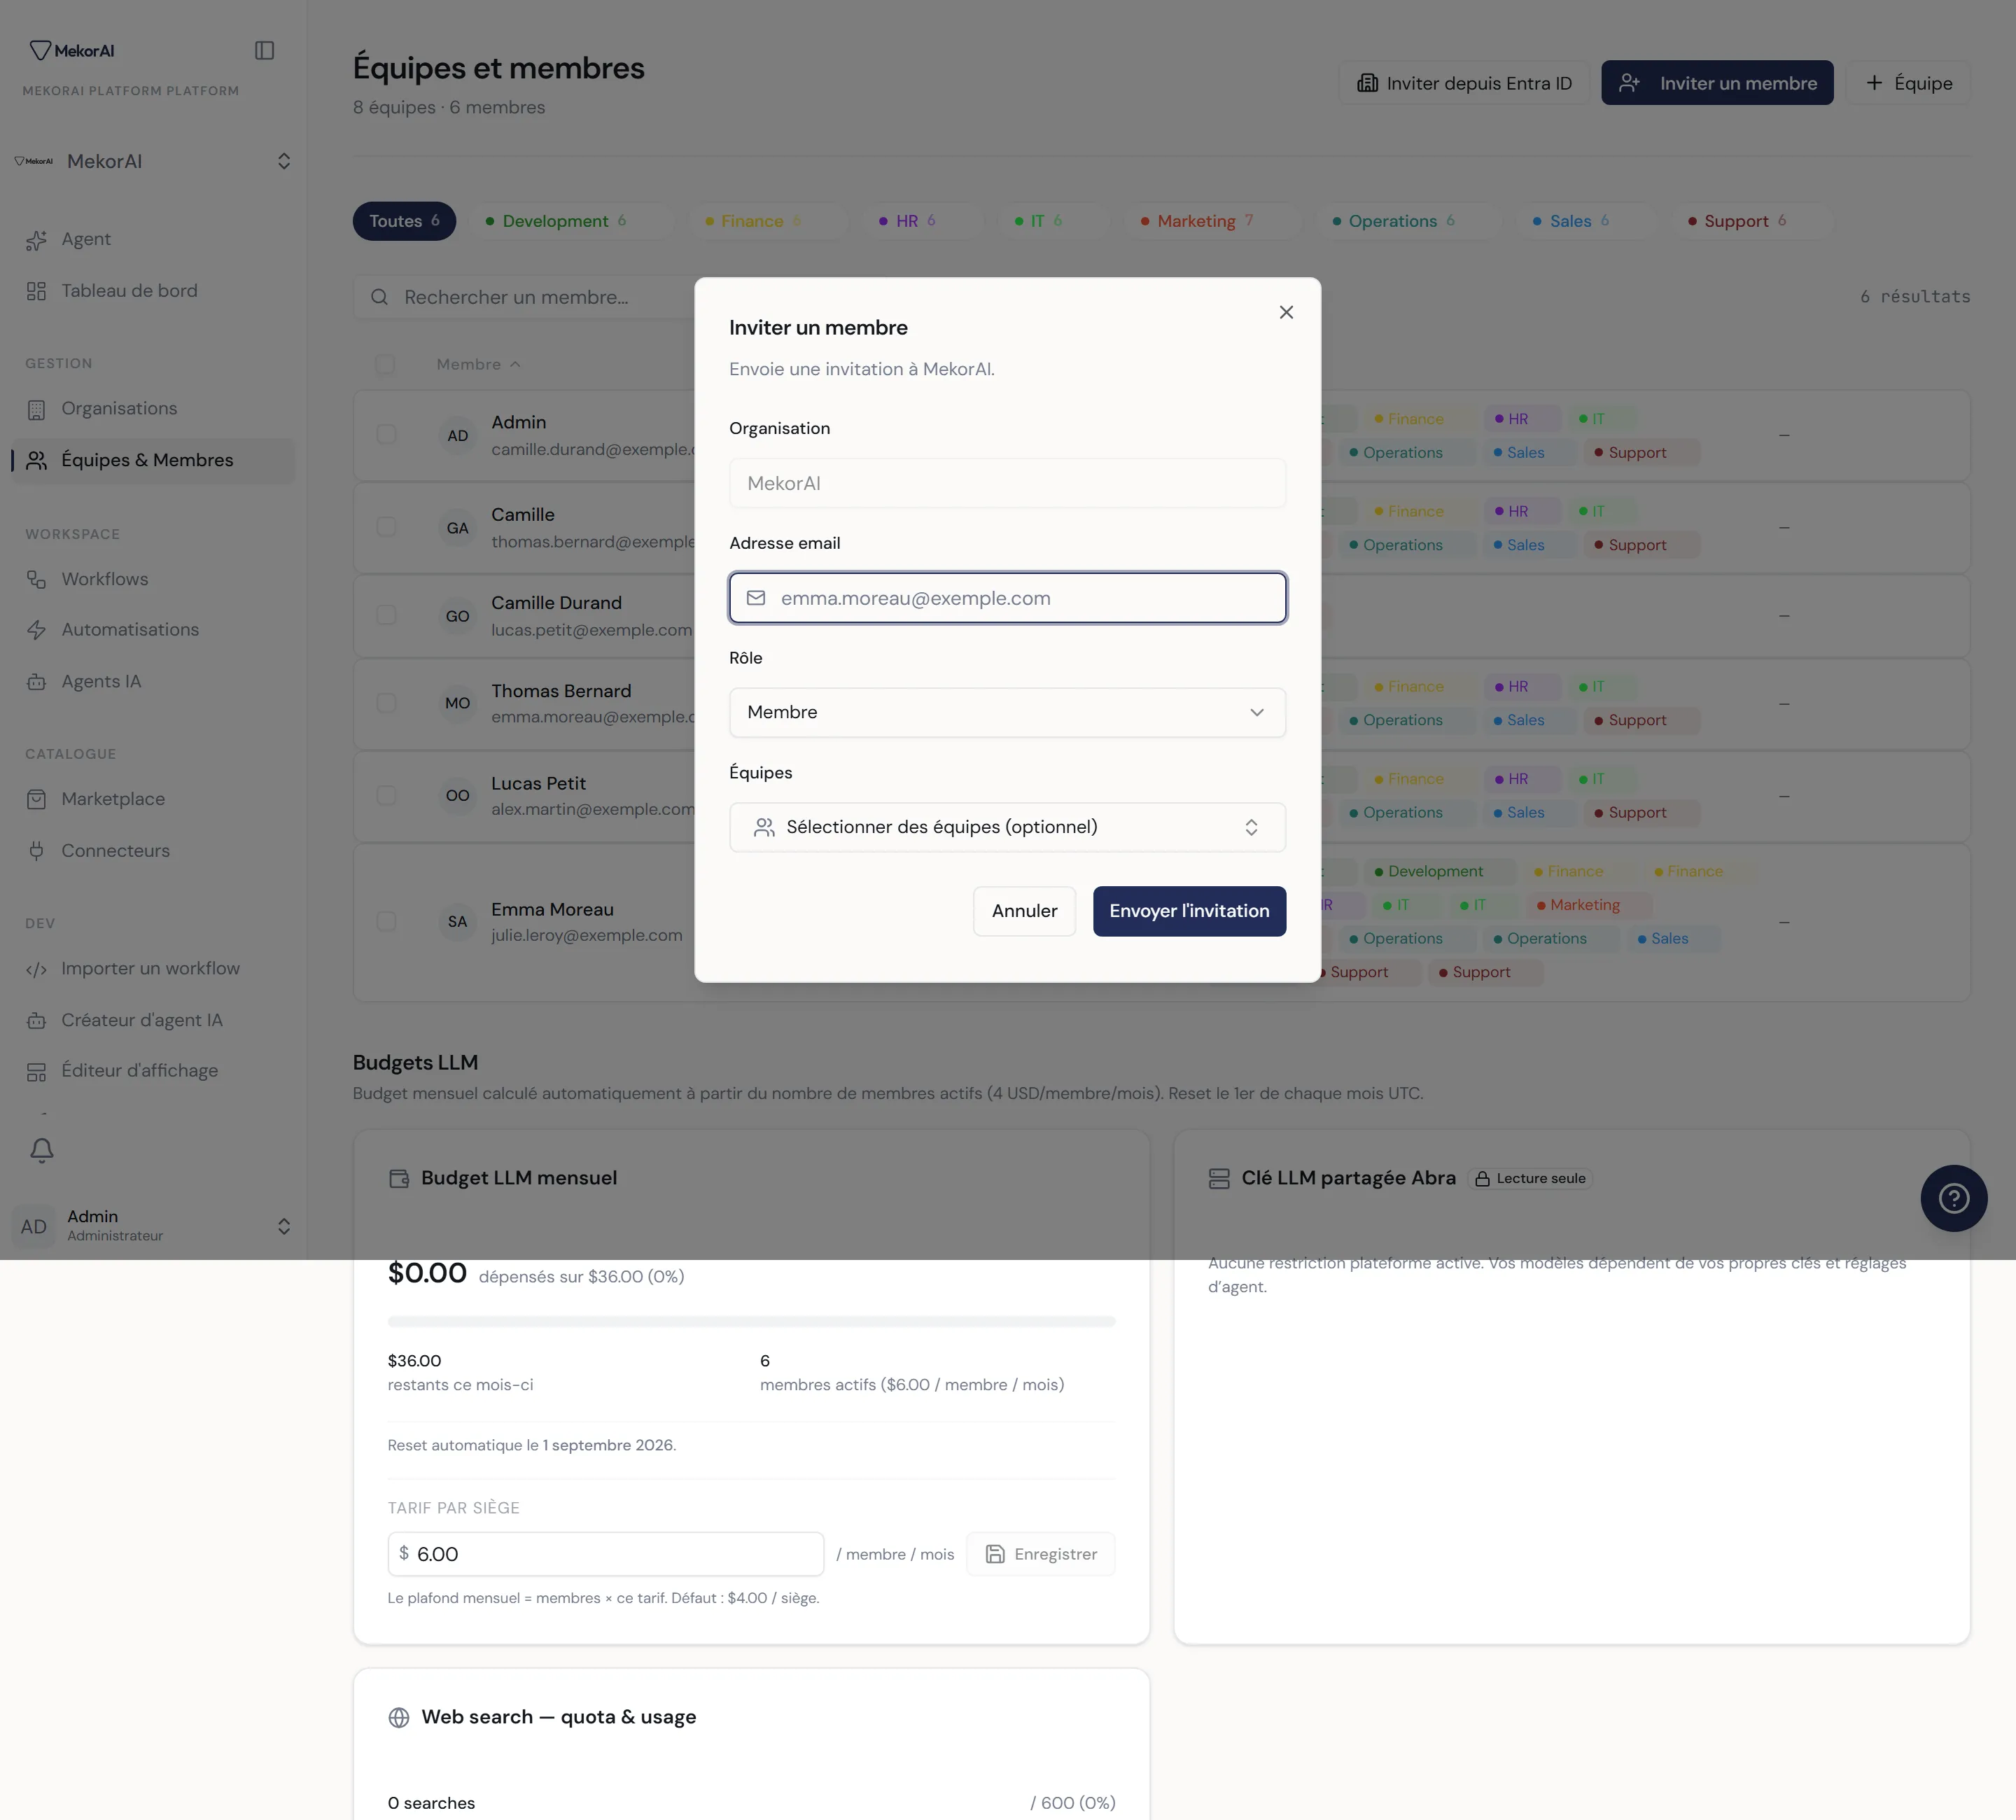Open the Connecteurs plug icon

pyautogui.click(x=37, y=851)
